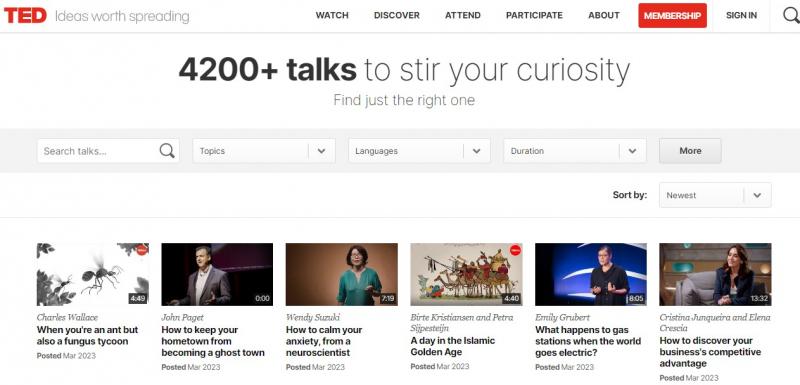Click the Ideas worth spreading tagline
Image resolution: width=800 pixels, height=385 pixels.
pyautogui.click(x=122, y=16)
